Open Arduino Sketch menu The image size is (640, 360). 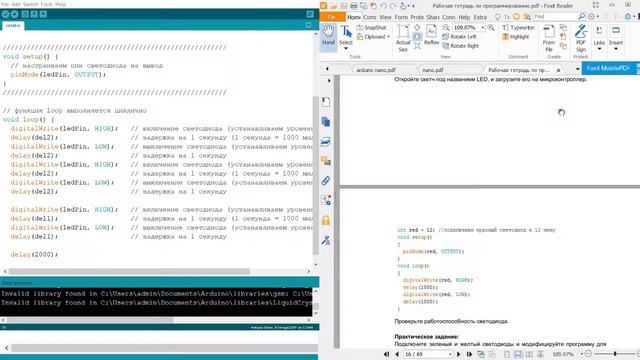pyautogui.click(x=30, y=4)
